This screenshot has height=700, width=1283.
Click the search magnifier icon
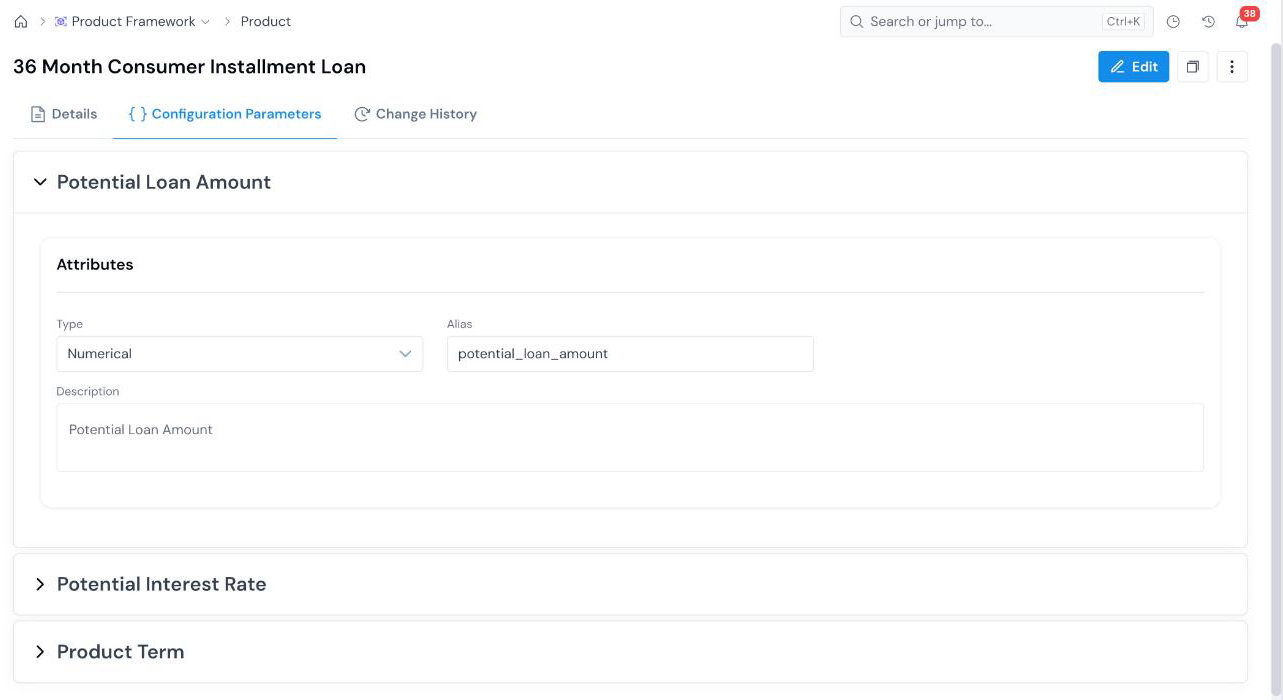(857, 21)
